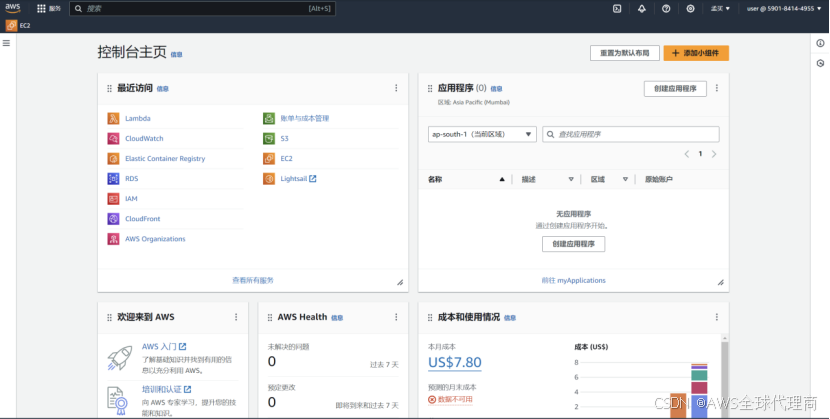Click the 信息 link next to 最近访问
The height and width of the screenshot is (419, 830).
[x=163, y=89]
